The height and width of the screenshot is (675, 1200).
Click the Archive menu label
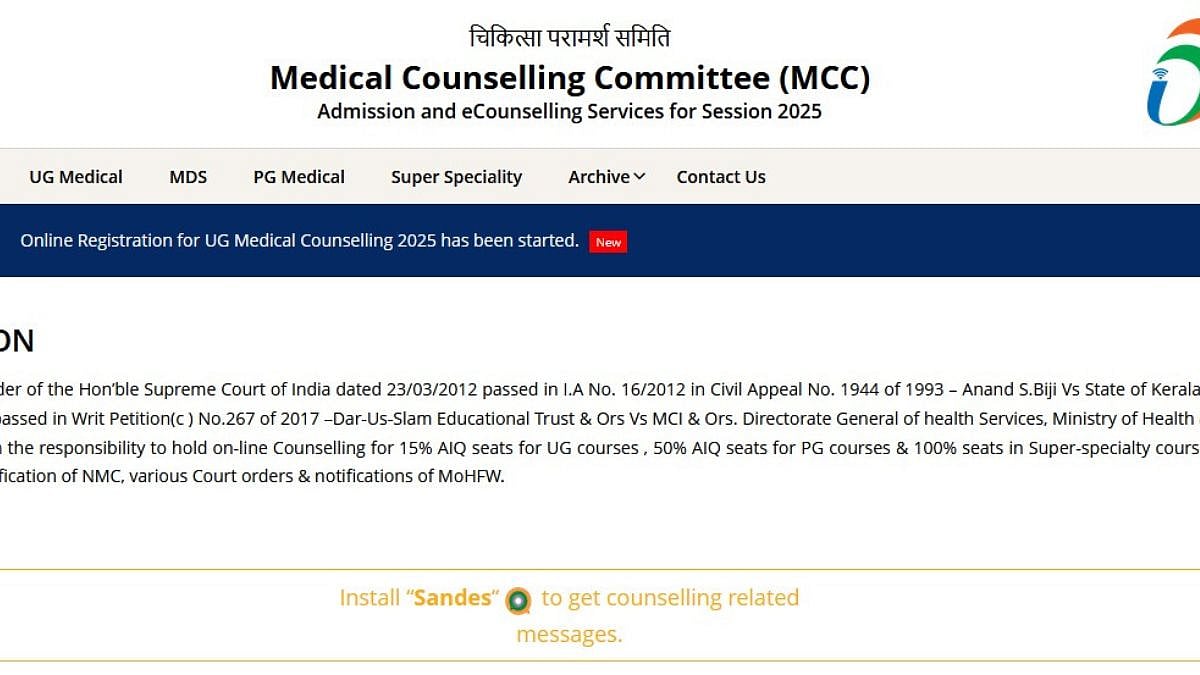click(599, 177)
